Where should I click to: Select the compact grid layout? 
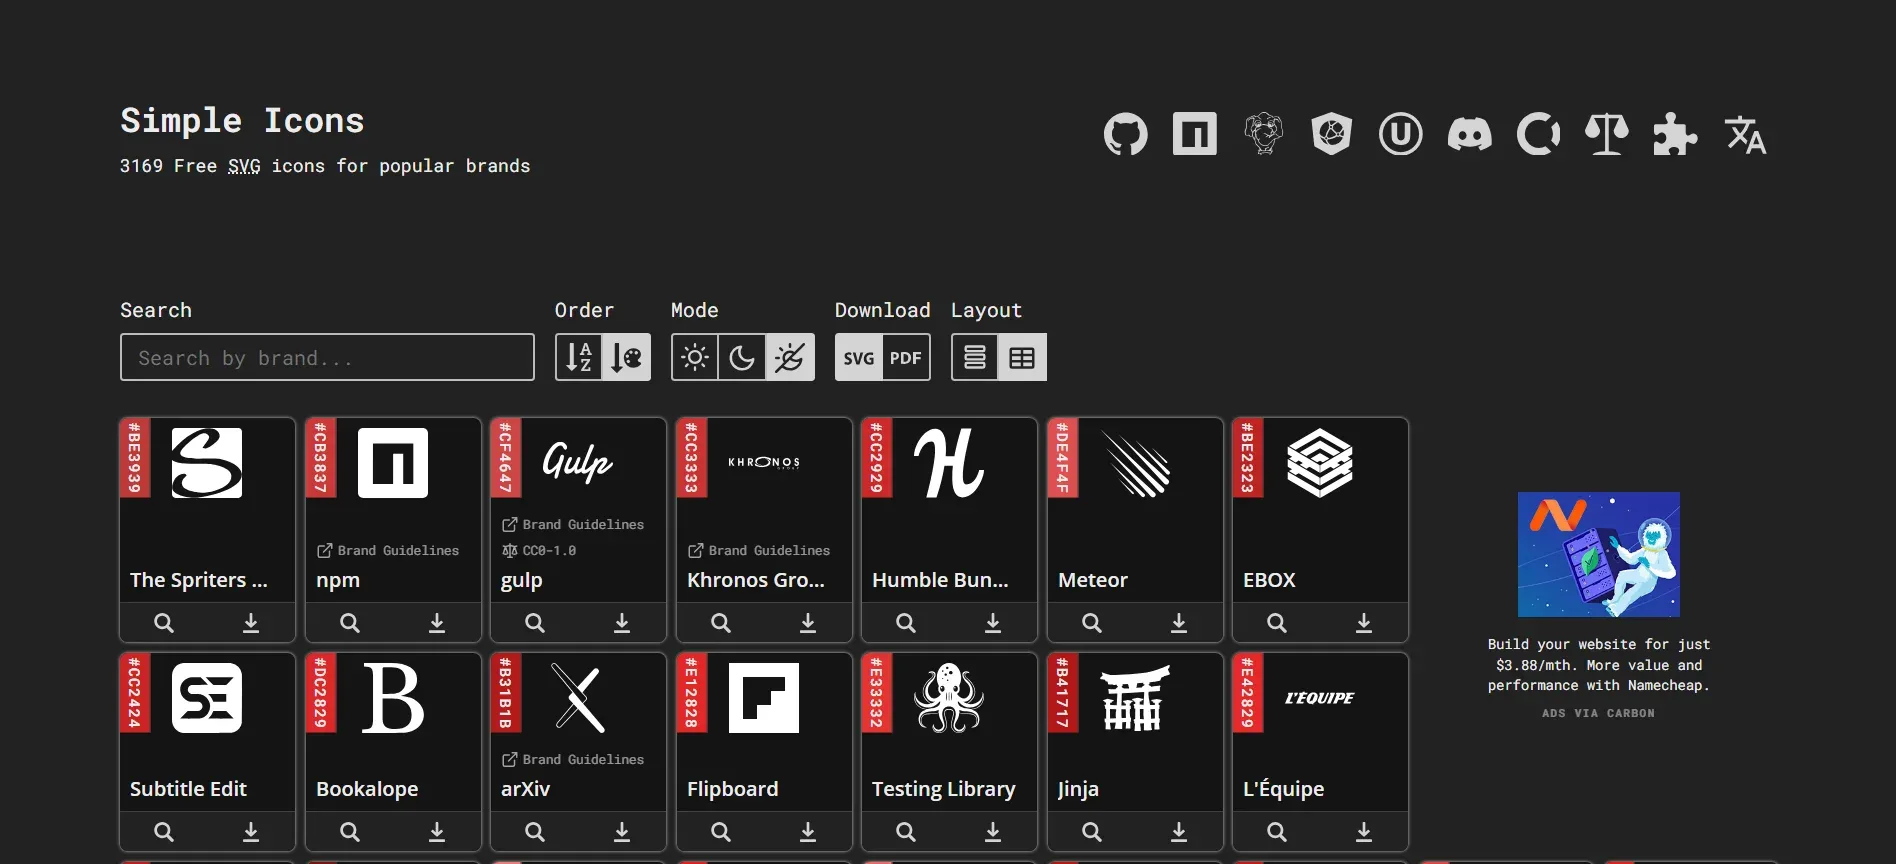click(x=1022, y=357)
